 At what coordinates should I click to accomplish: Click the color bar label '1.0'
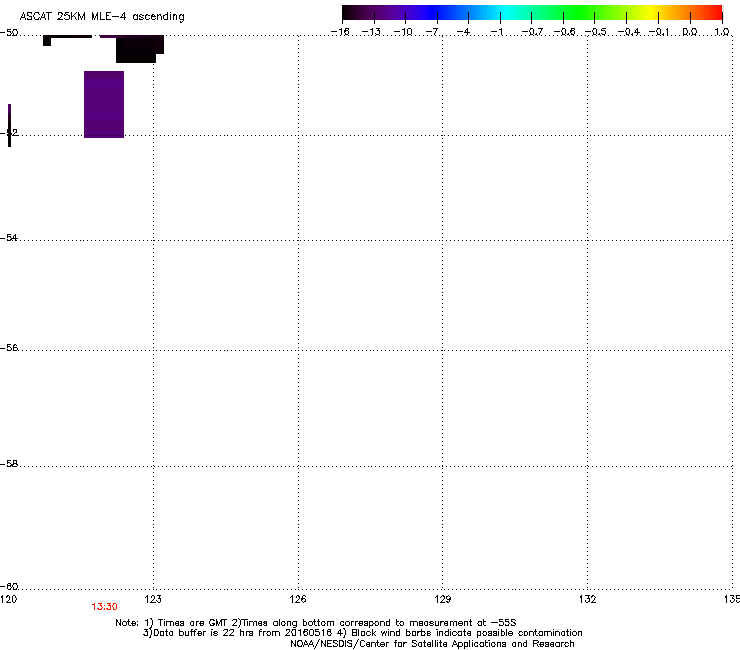722,32
